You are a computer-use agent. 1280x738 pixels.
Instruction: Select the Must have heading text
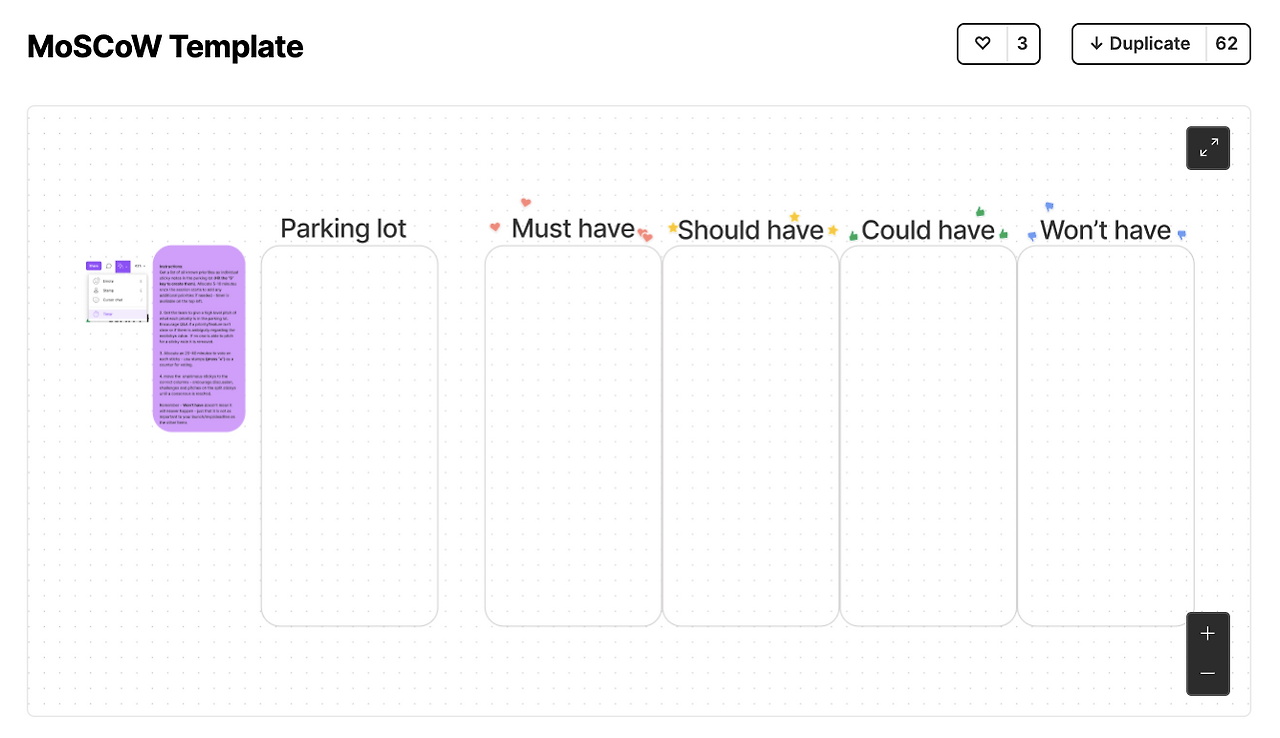click(x=573, y=229)
